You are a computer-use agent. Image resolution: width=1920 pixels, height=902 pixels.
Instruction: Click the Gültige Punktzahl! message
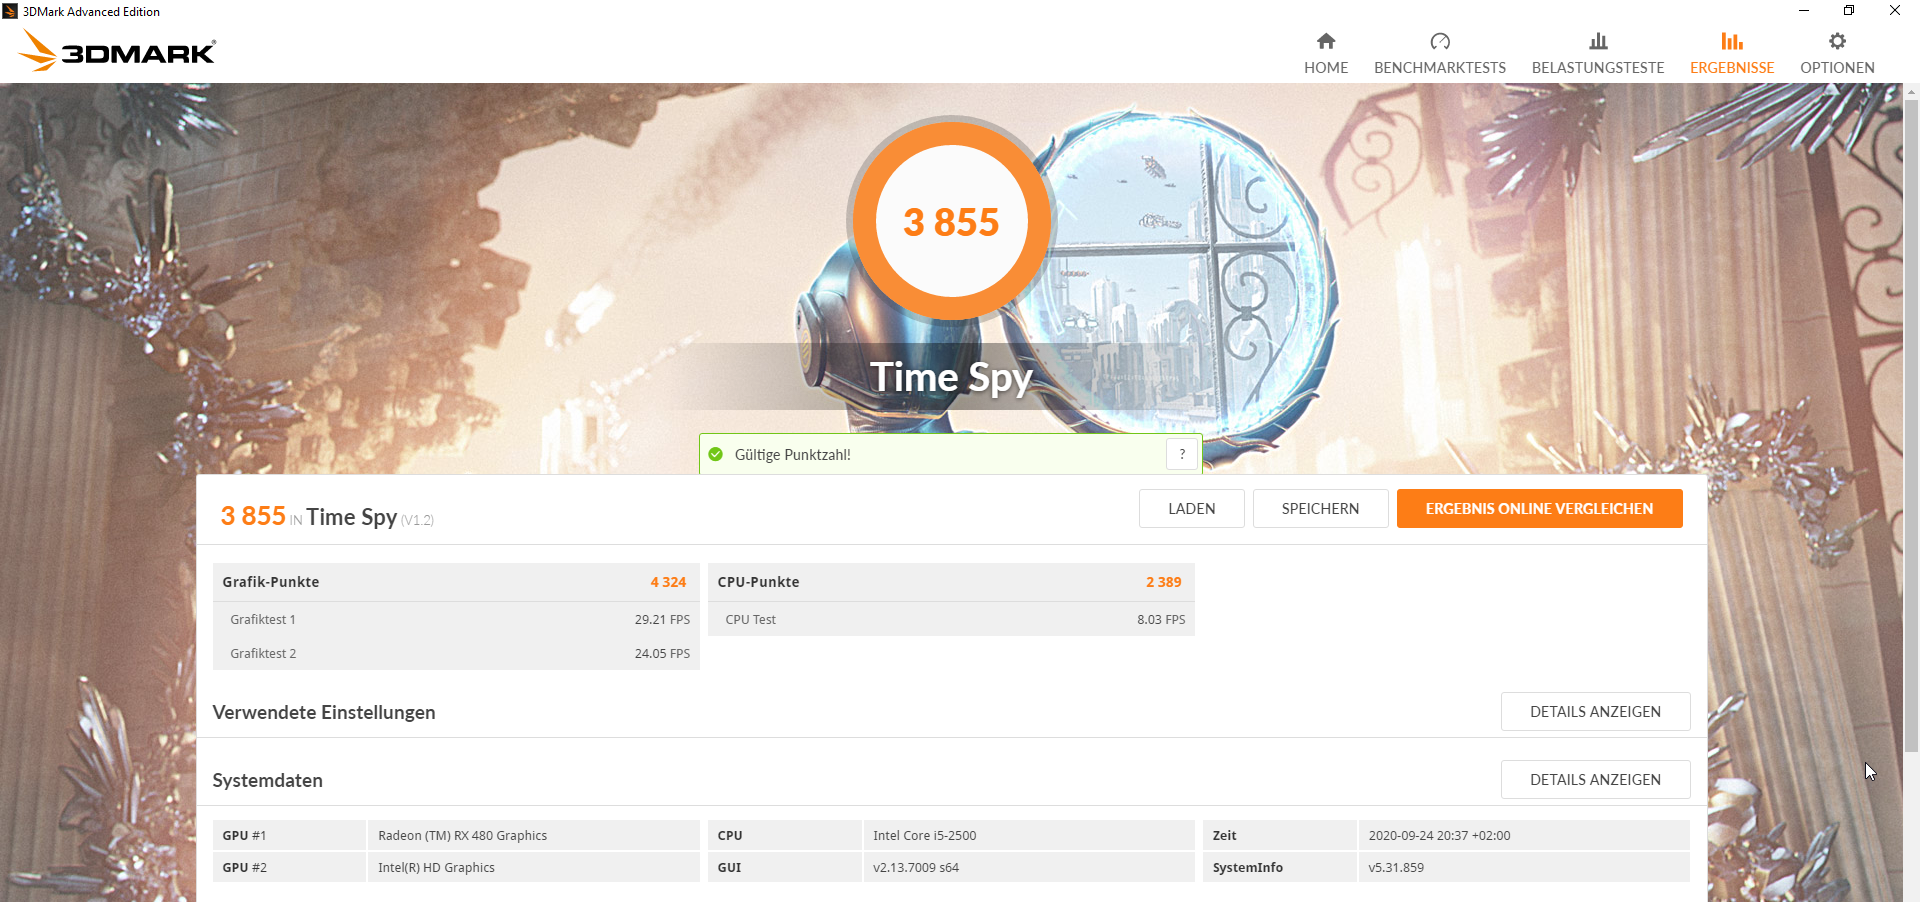coord(793,454)
